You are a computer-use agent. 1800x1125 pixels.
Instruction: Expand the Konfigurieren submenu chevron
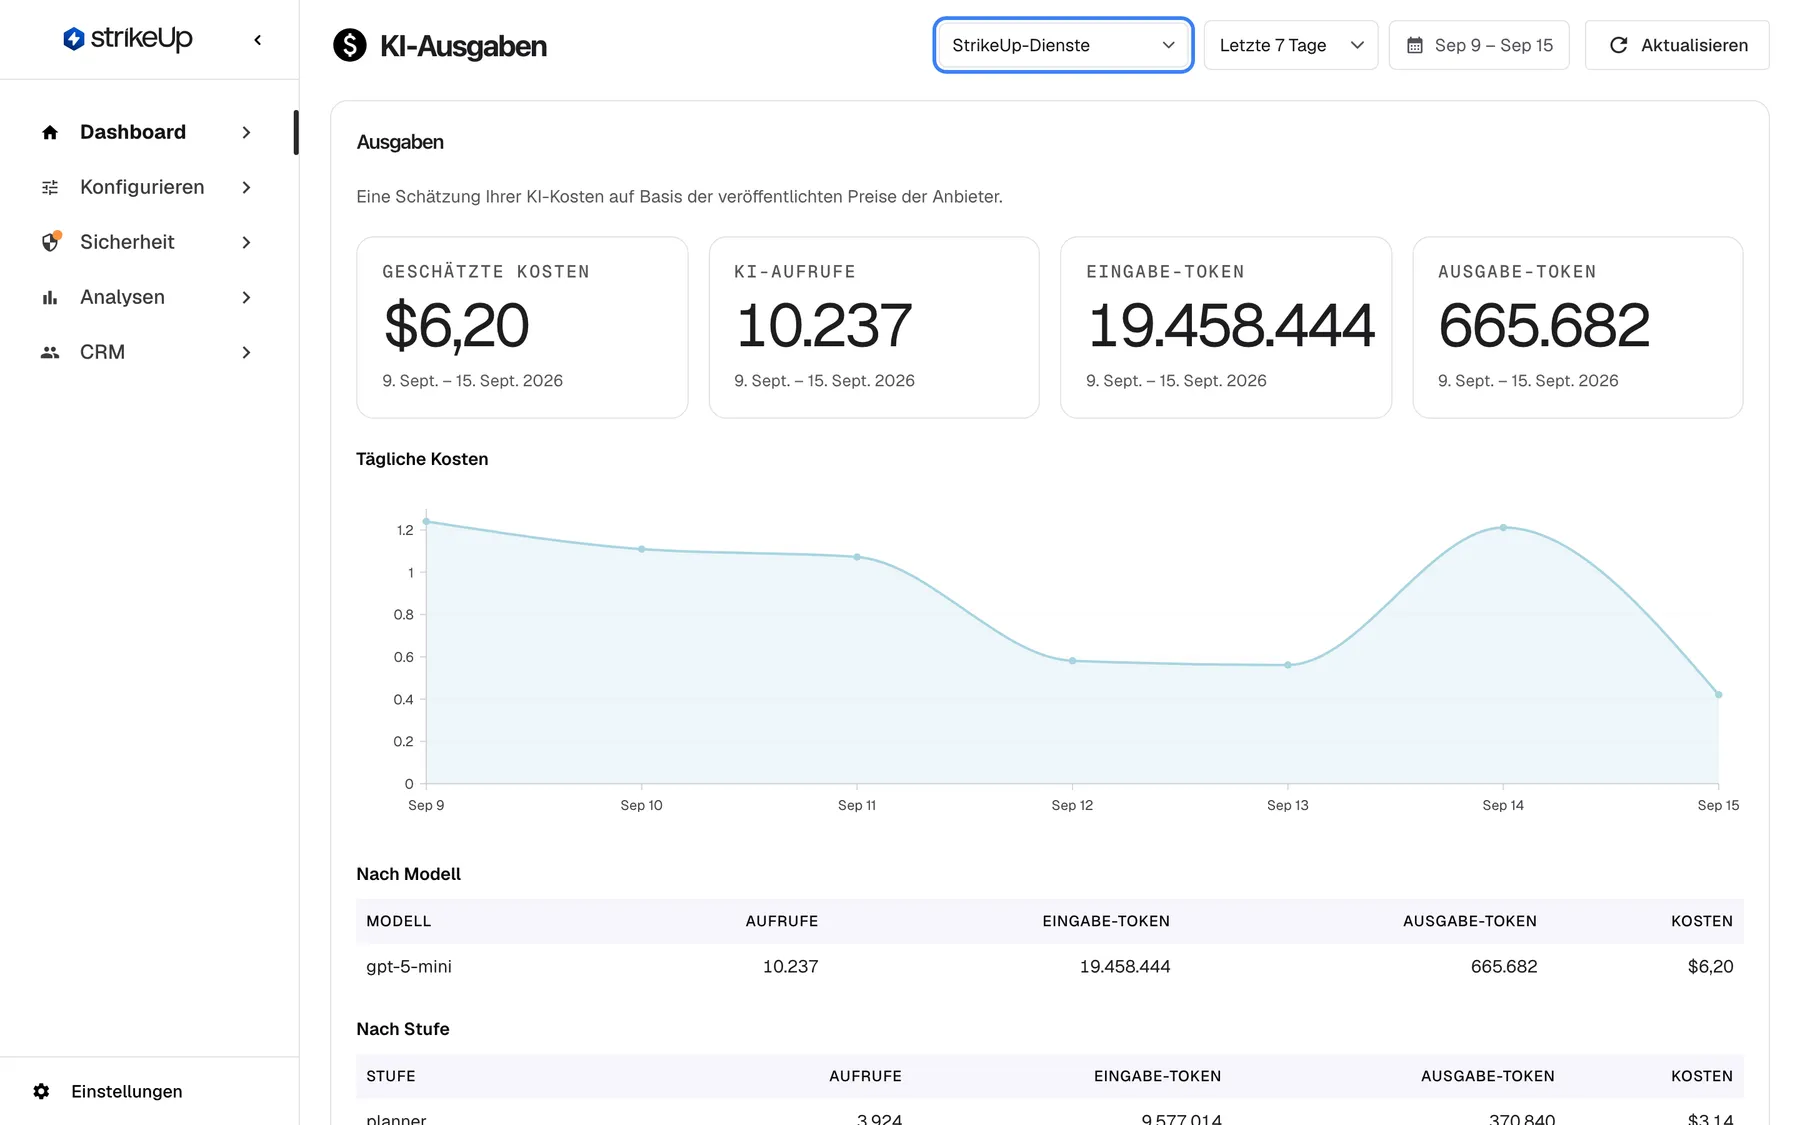tap(246, 187)
